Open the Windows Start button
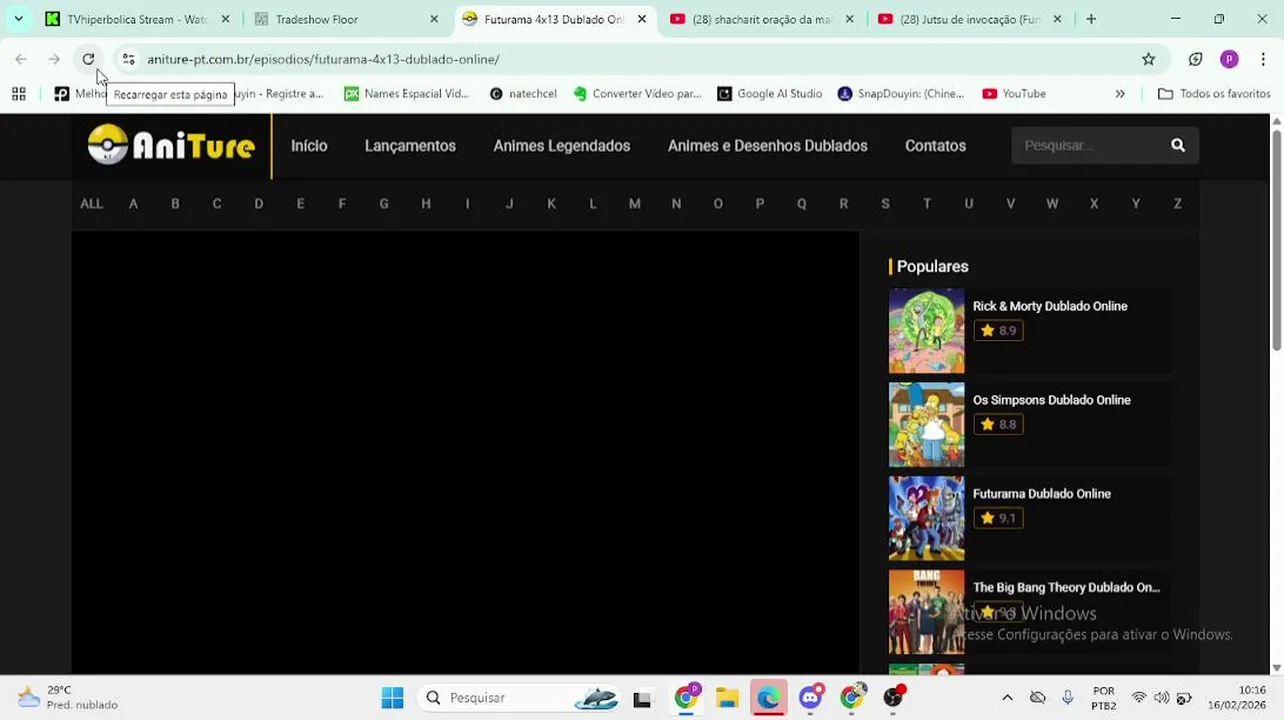This screenshot has height=720, width=1284. [x=392, y=698]
